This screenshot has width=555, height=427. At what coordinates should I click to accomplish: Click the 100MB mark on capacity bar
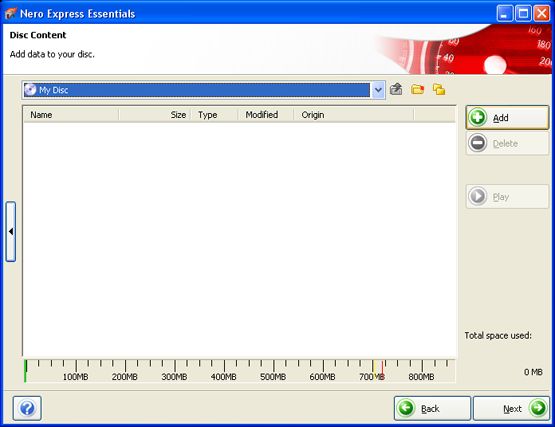coord(75,377)
